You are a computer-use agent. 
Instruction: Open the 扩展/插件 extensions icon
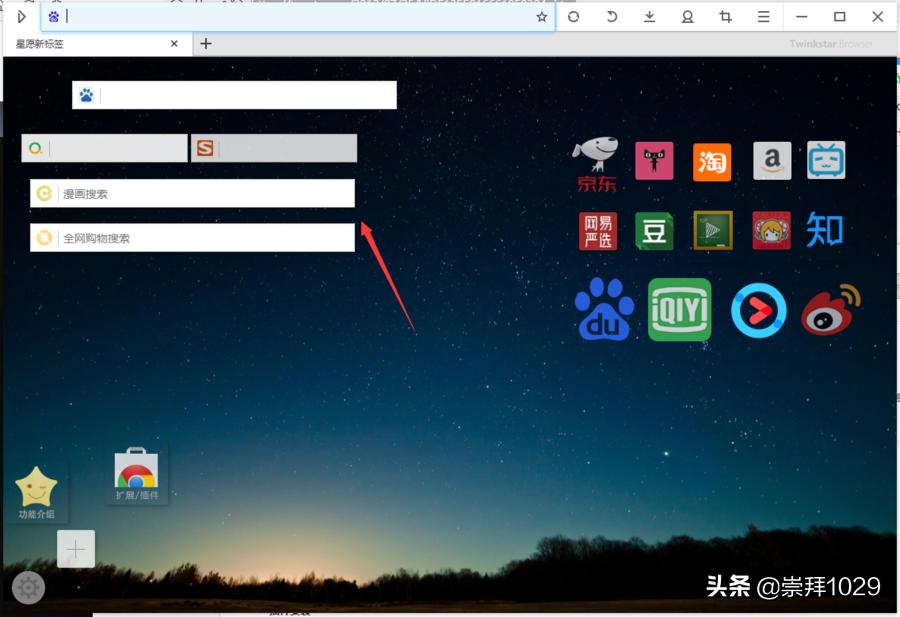(x=137, y=470)
